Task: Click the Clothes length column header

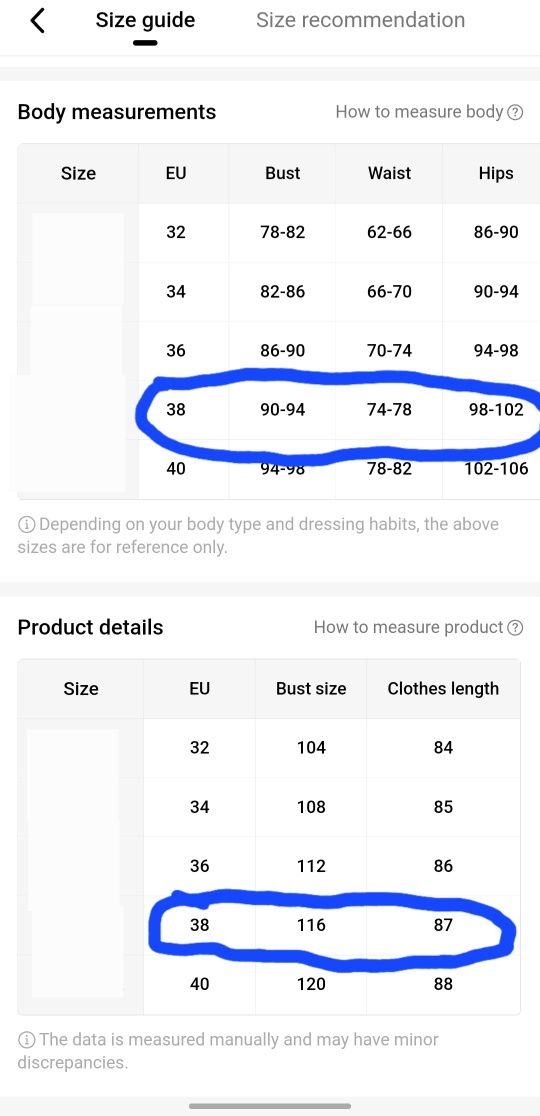Action: click(x=443, y=689)
